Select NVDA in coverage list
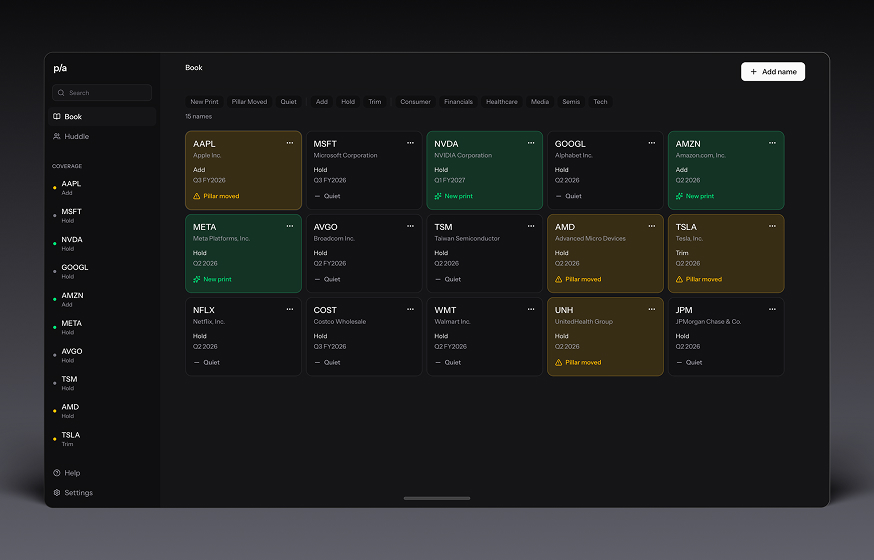 (x=102, y=244)
